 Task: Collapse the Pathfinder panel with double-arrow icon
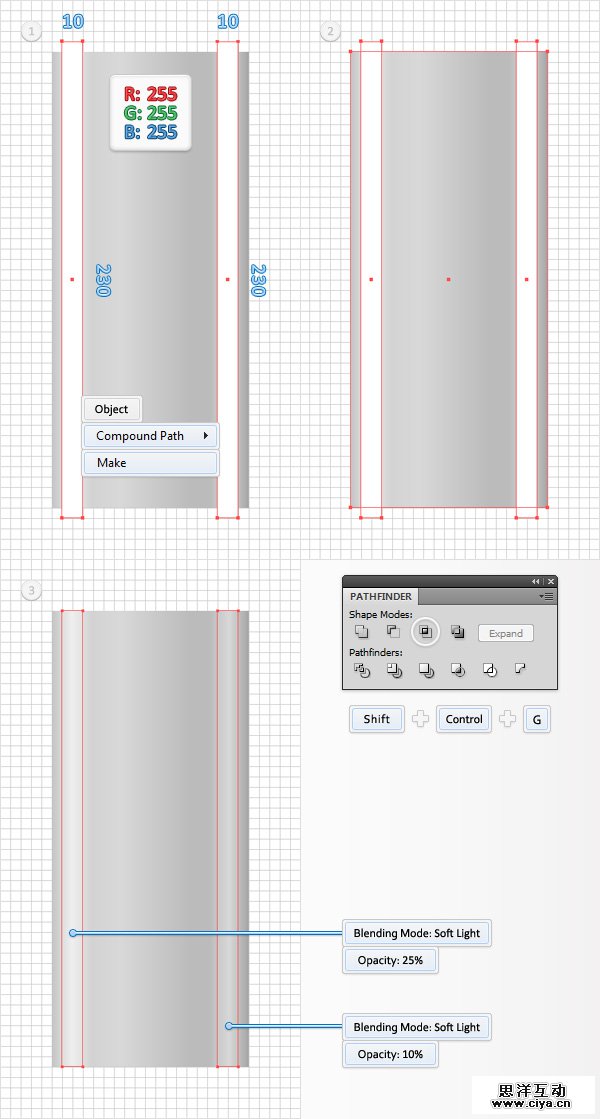click(x=536, y=582)
